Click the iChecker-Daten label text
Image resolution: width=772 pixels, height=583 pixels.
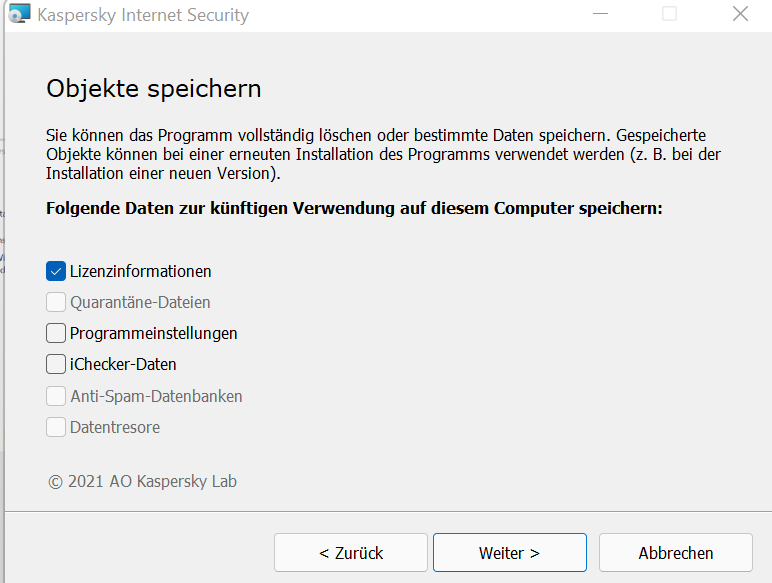coord(123,364)
